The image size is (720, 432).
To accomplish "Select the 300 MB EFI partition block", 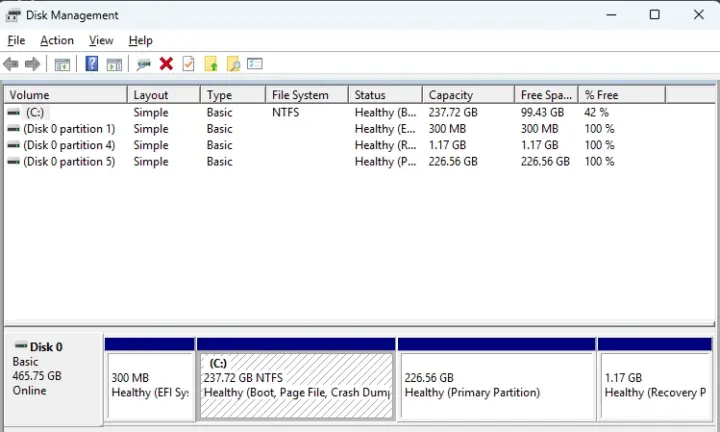I will 150,385.
